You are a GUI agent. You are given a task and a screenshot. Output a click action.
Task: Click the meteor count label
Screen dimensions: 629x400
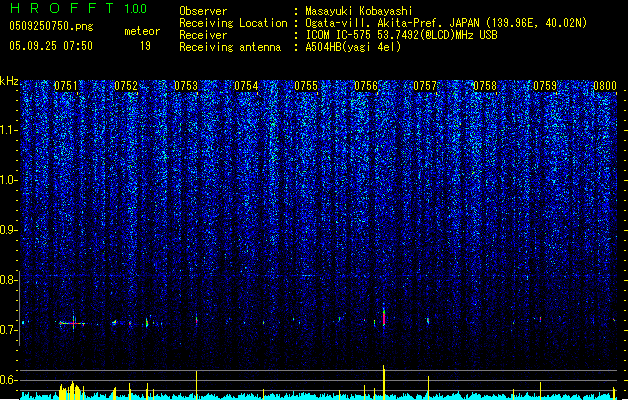pyautogui.click(x=142, y=31)
